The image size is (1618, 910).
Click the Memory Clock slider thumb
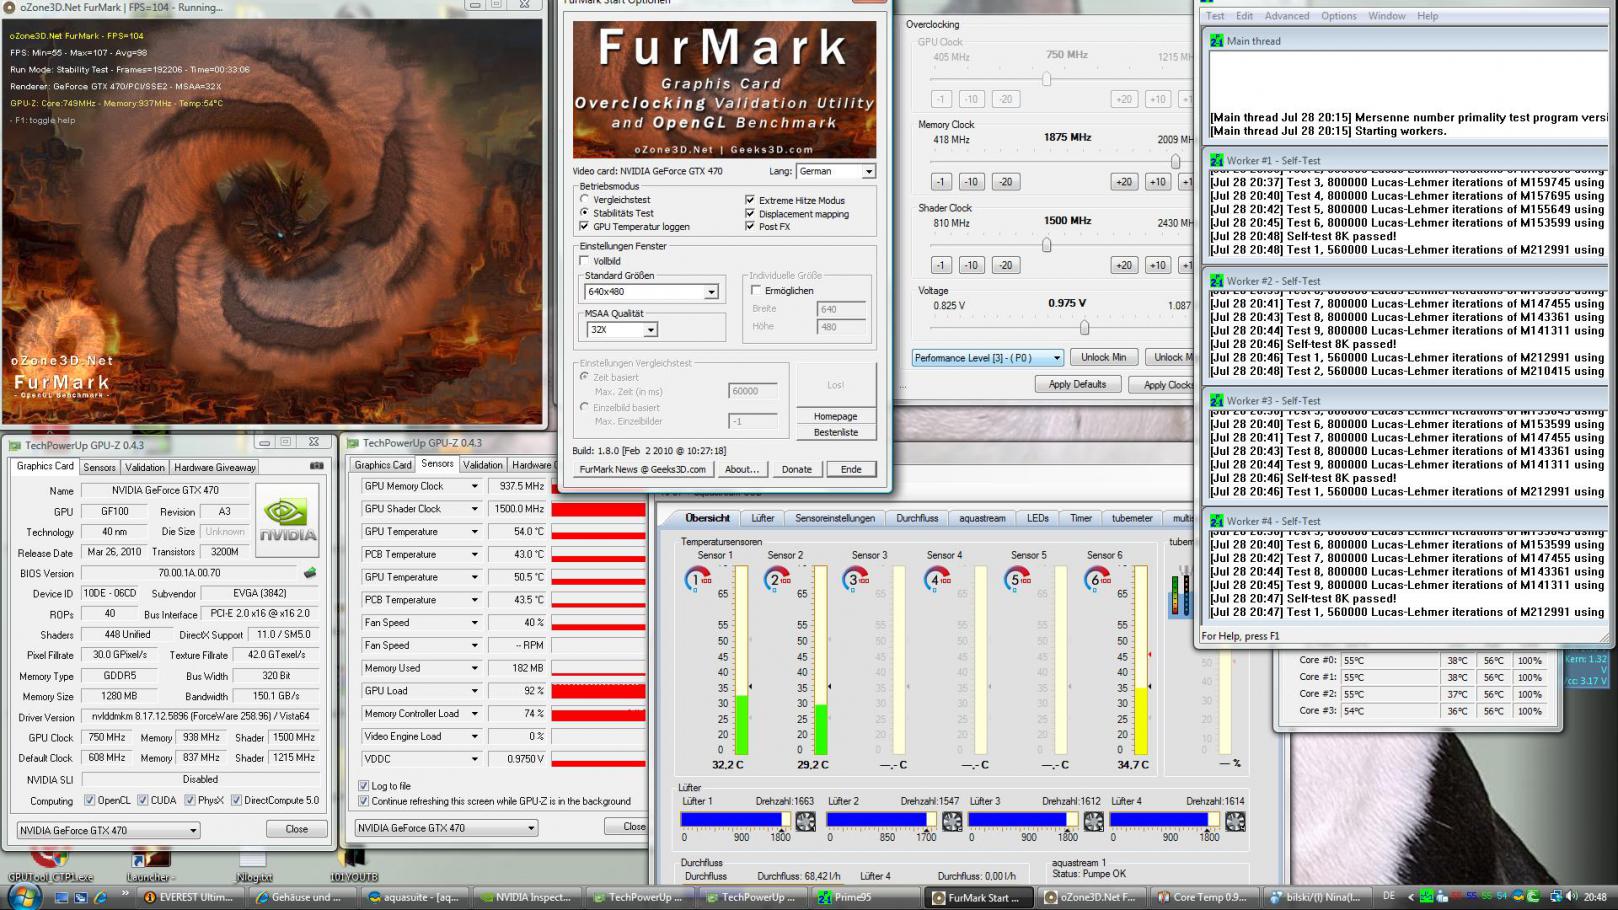coord(1175,161)
